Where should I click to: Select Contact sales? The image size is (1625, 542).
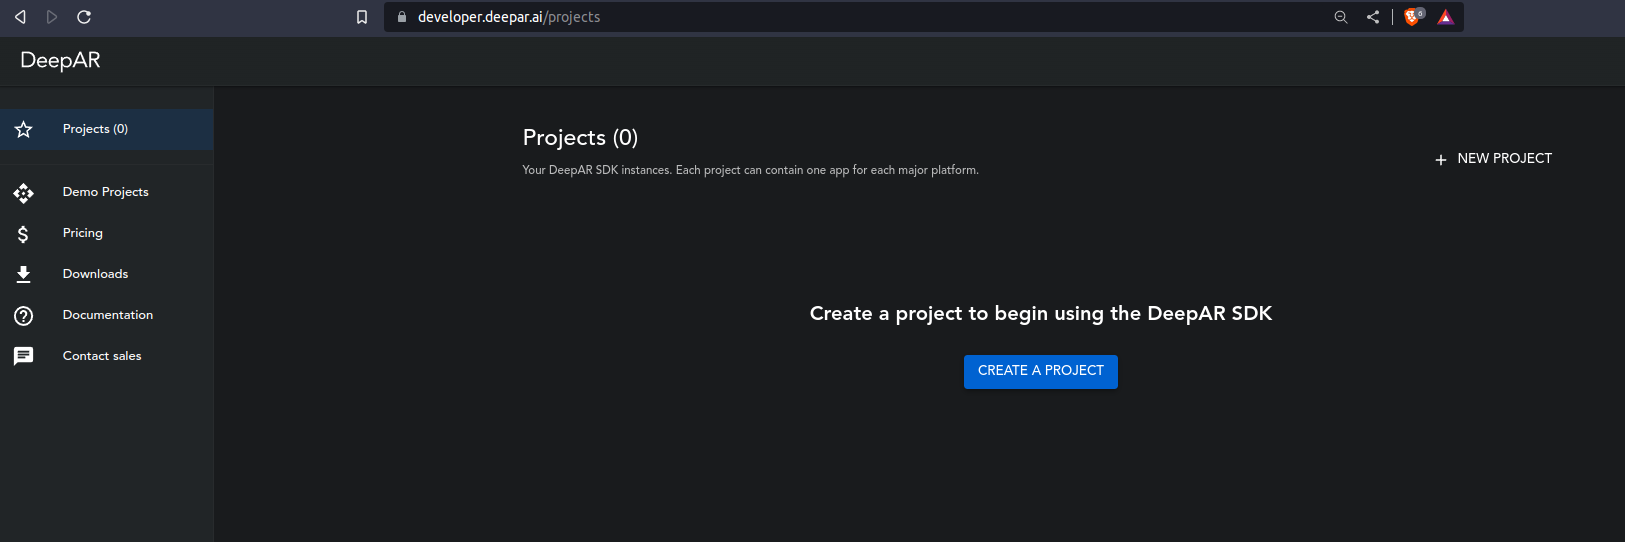click(107, 356)
